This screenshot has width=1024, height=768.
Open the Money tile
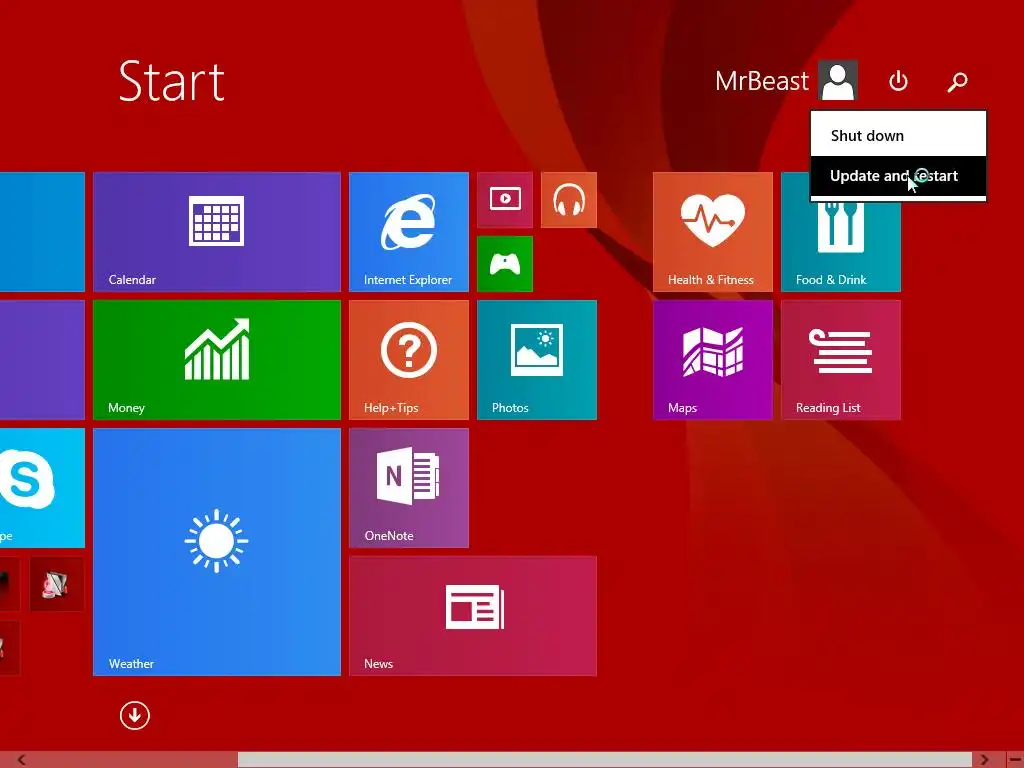(x=217, y=360)
